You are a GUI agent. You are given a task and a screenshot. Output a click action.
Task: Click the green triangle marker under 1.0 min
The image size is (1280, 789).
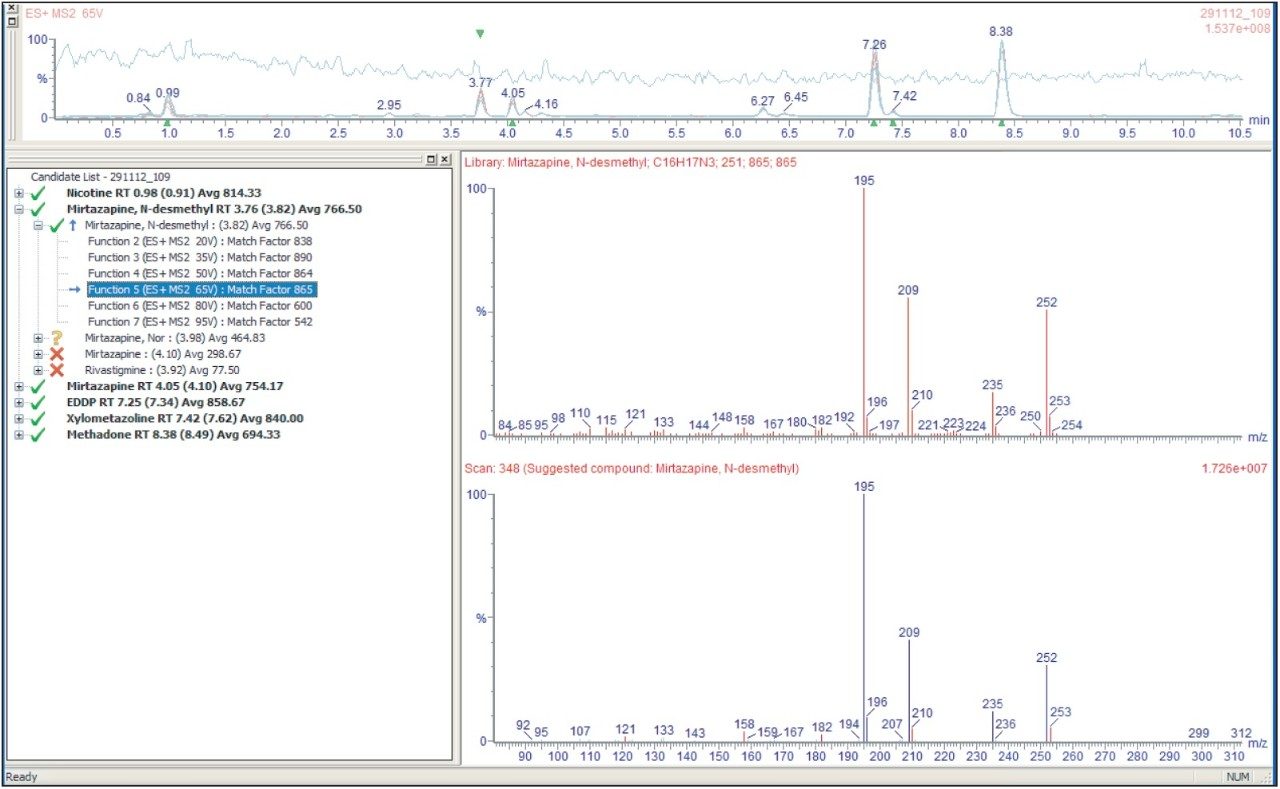pos(167,122)
